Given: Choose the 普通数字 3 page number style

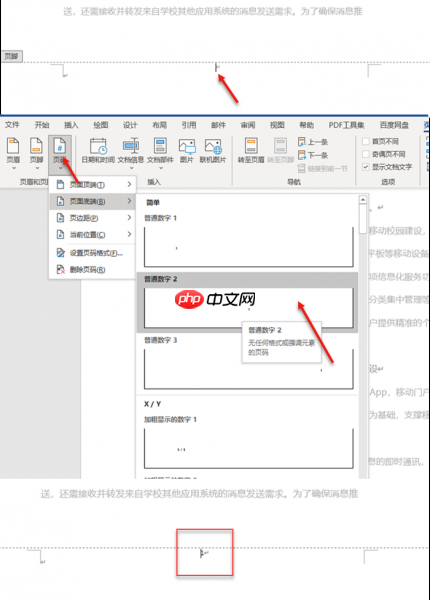Looking at the screenshot, I should tap(248, 364).
